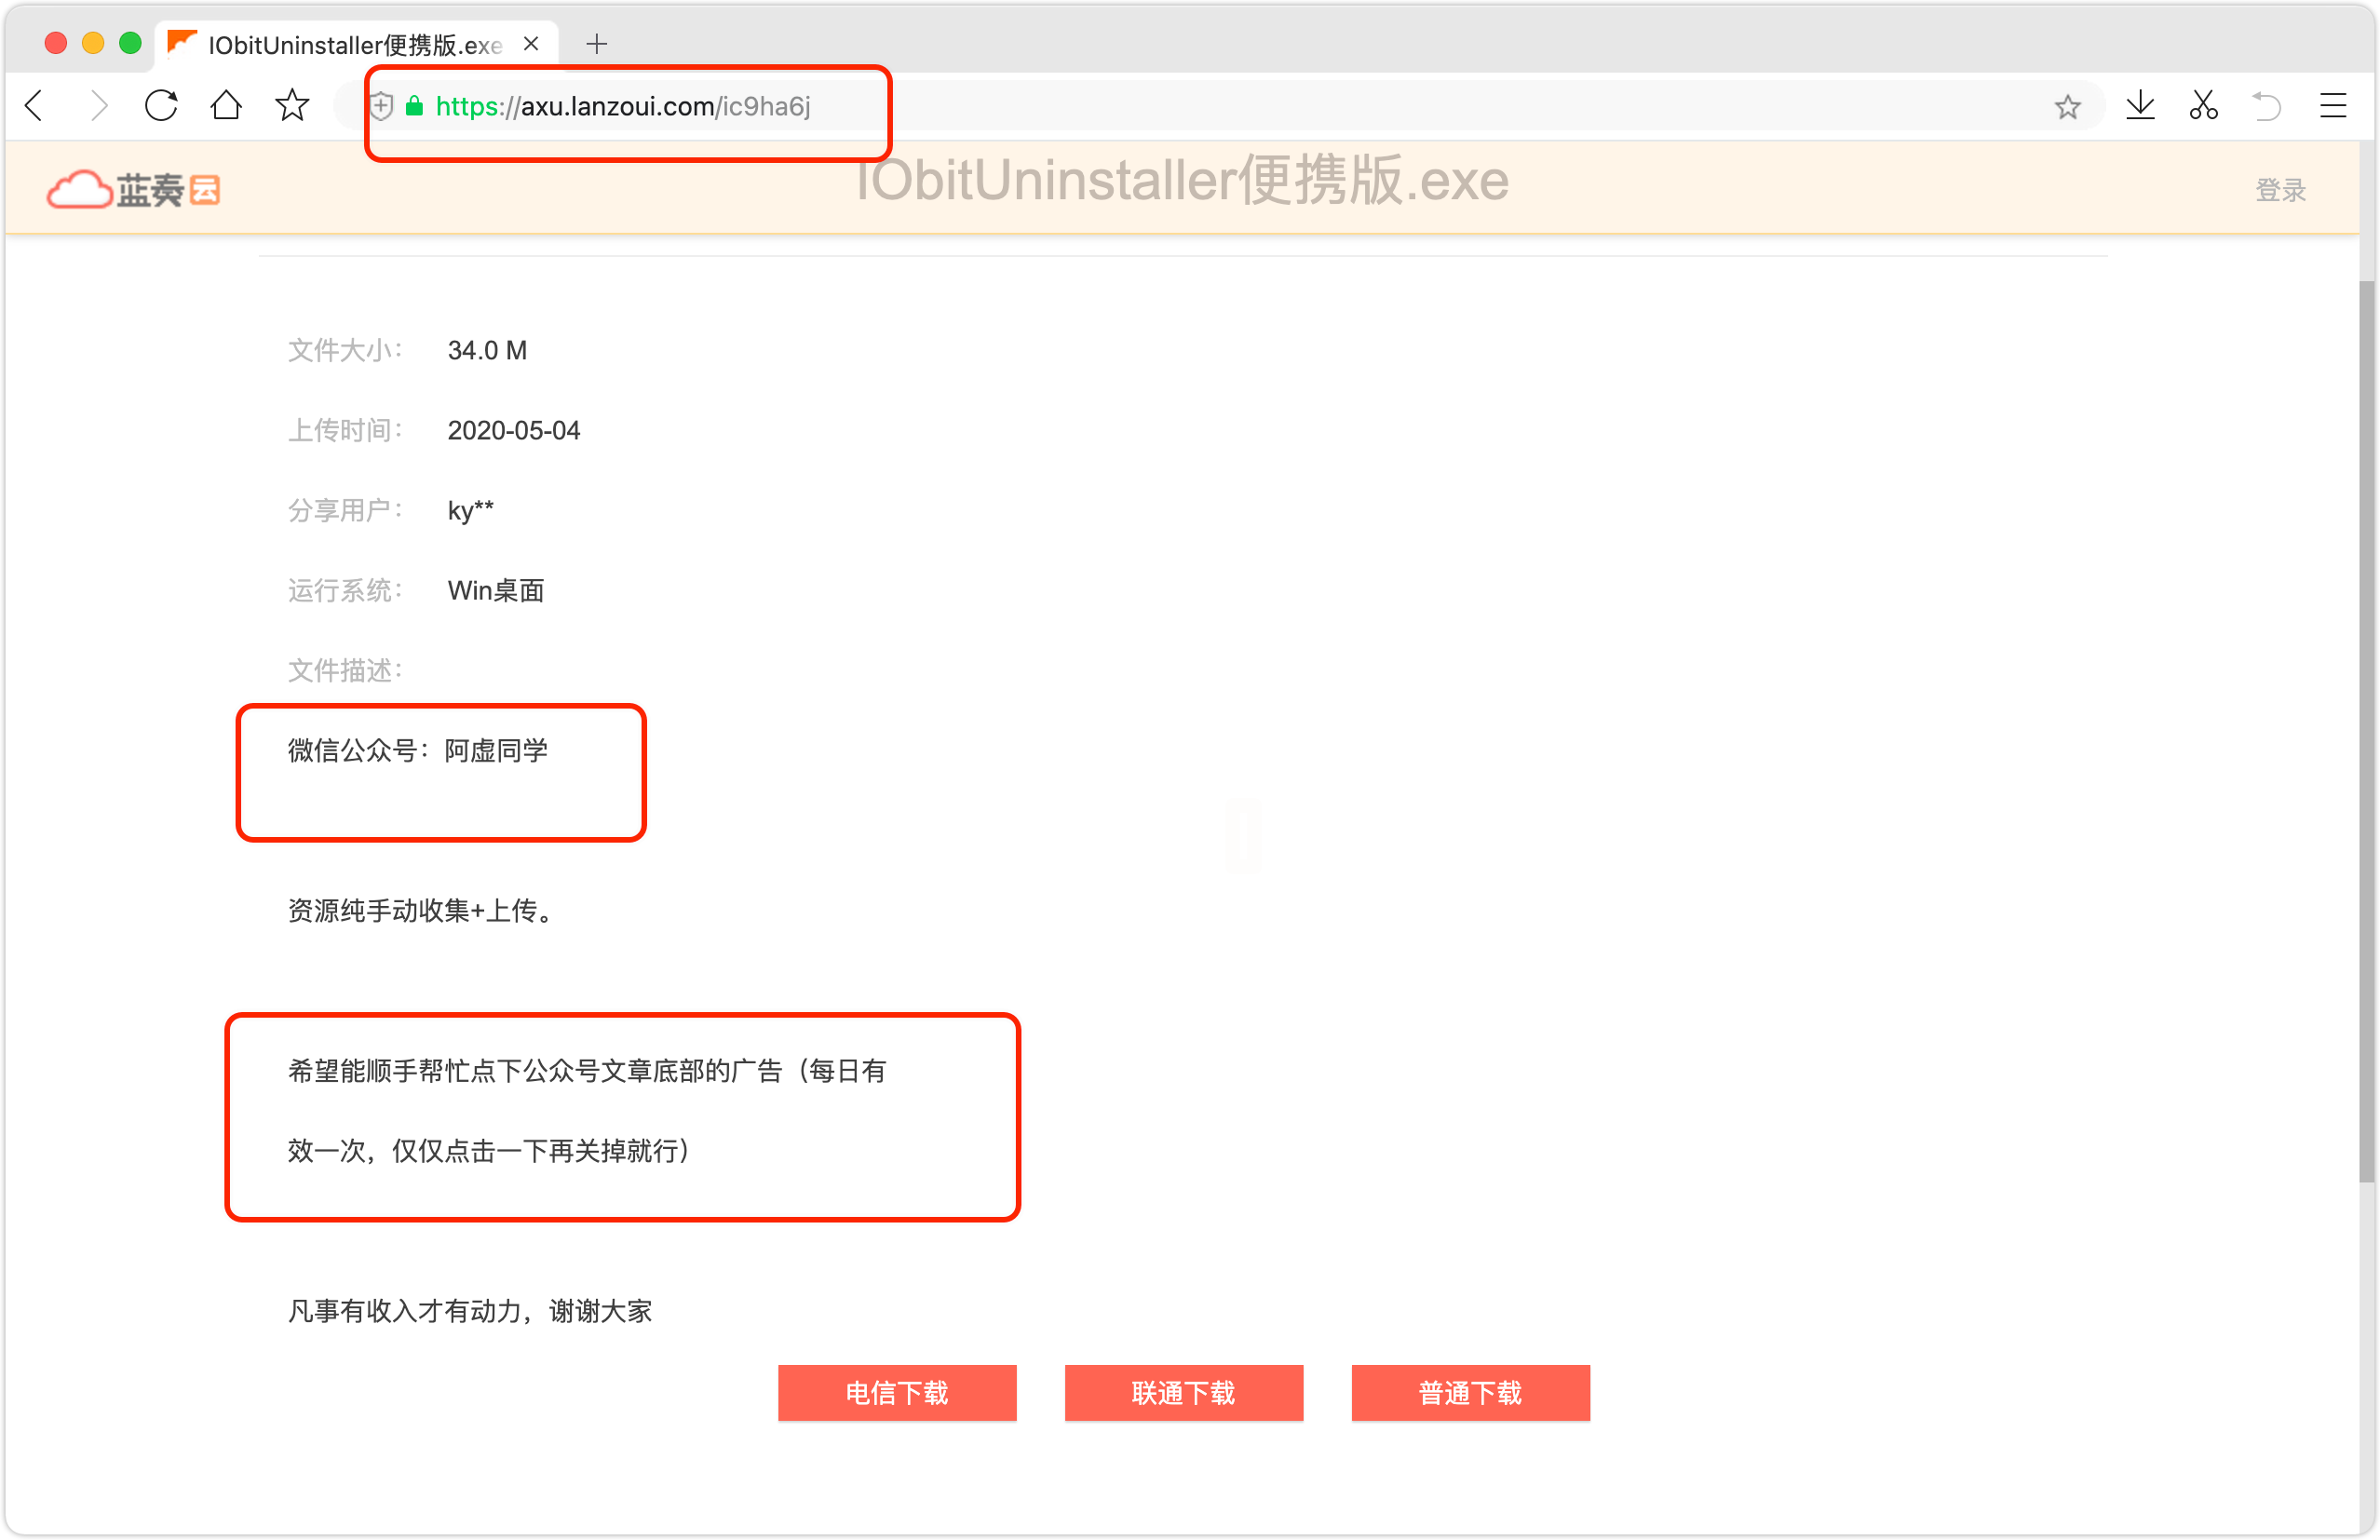Open the browser downloads panel
This screenshot has width=2380, height=1540.
tap(2140, 105)
